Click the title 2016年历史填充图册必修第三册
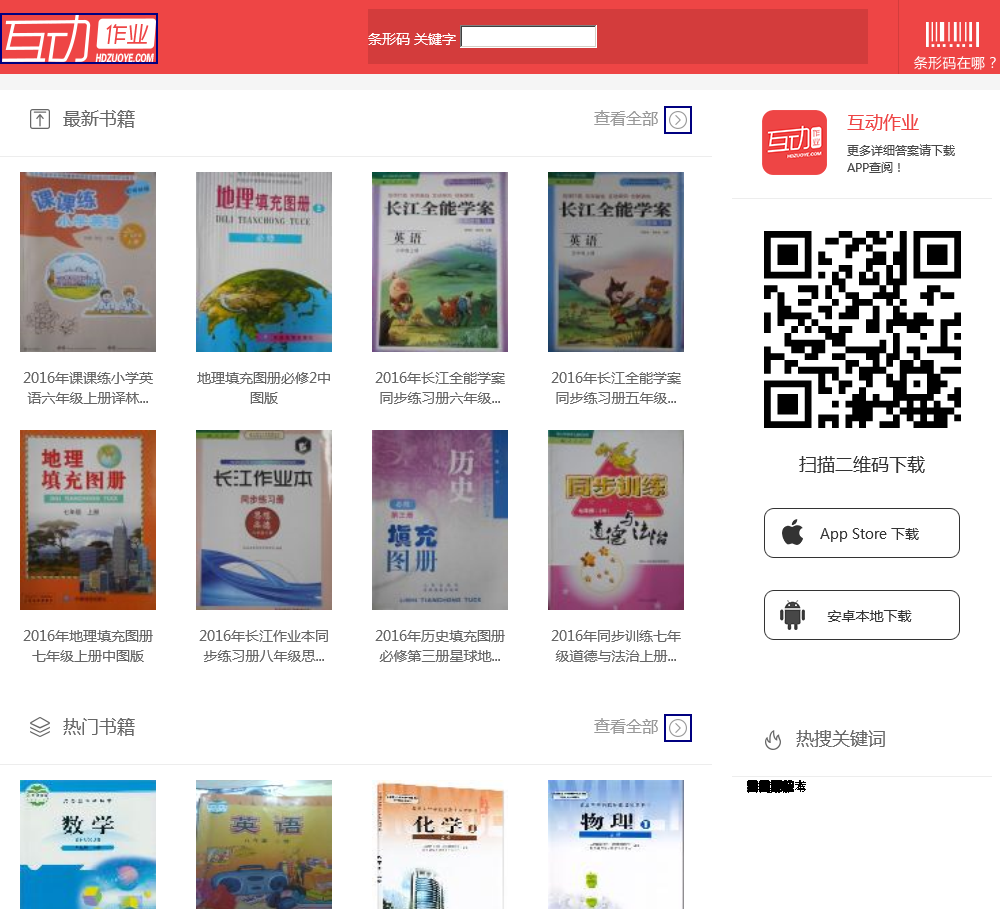This screenshot has height=909, width=1000. 440,646
